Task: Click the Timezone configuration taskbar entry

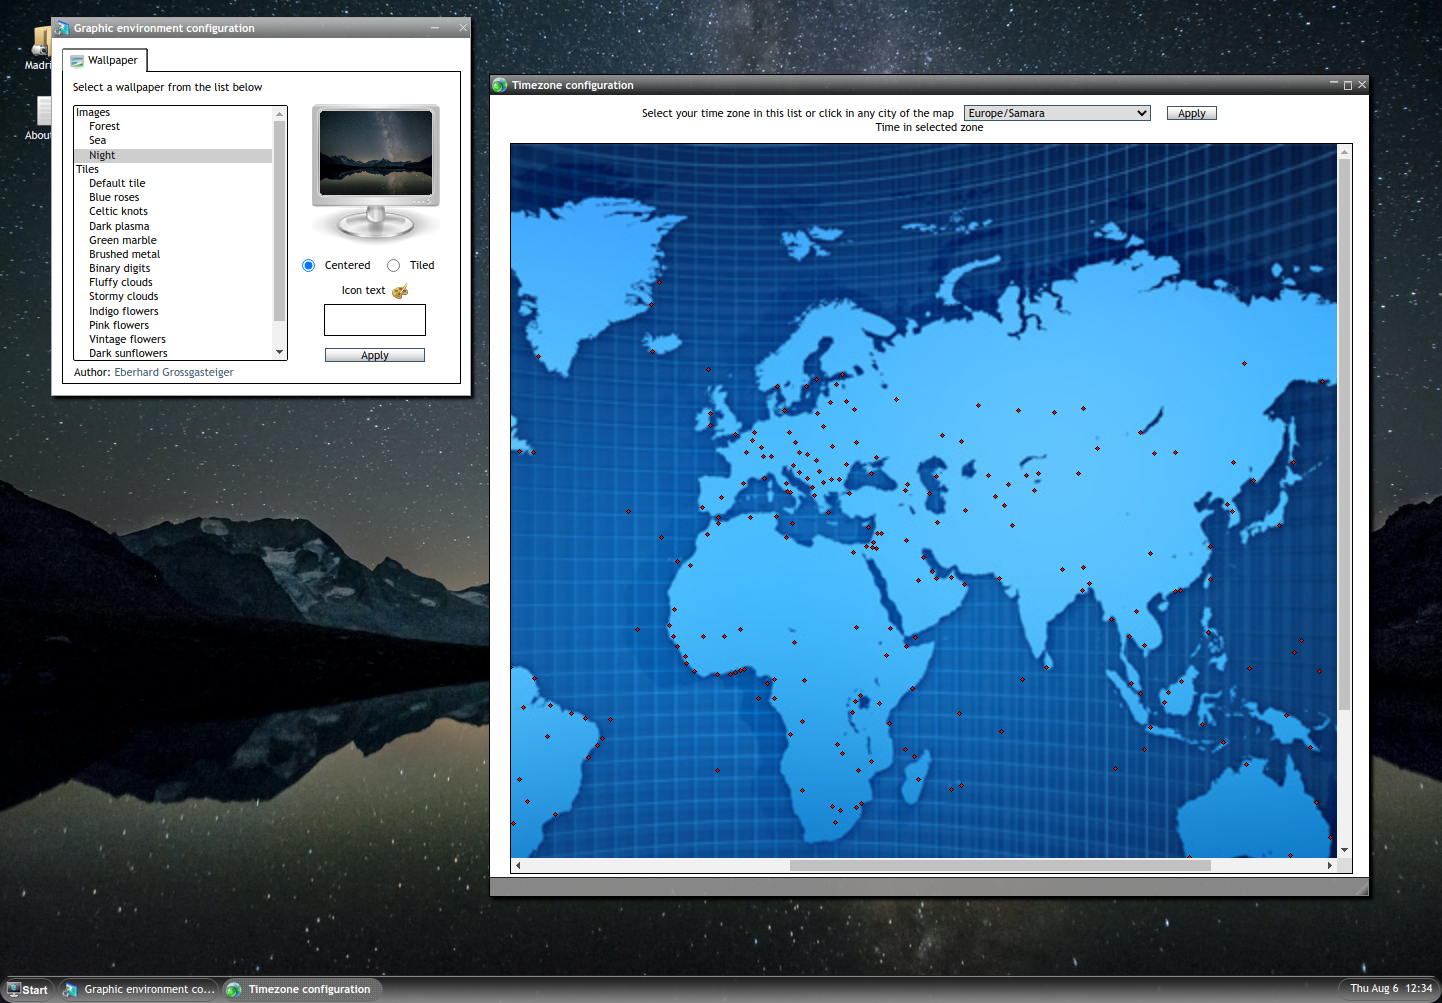Action: point(301,989)
